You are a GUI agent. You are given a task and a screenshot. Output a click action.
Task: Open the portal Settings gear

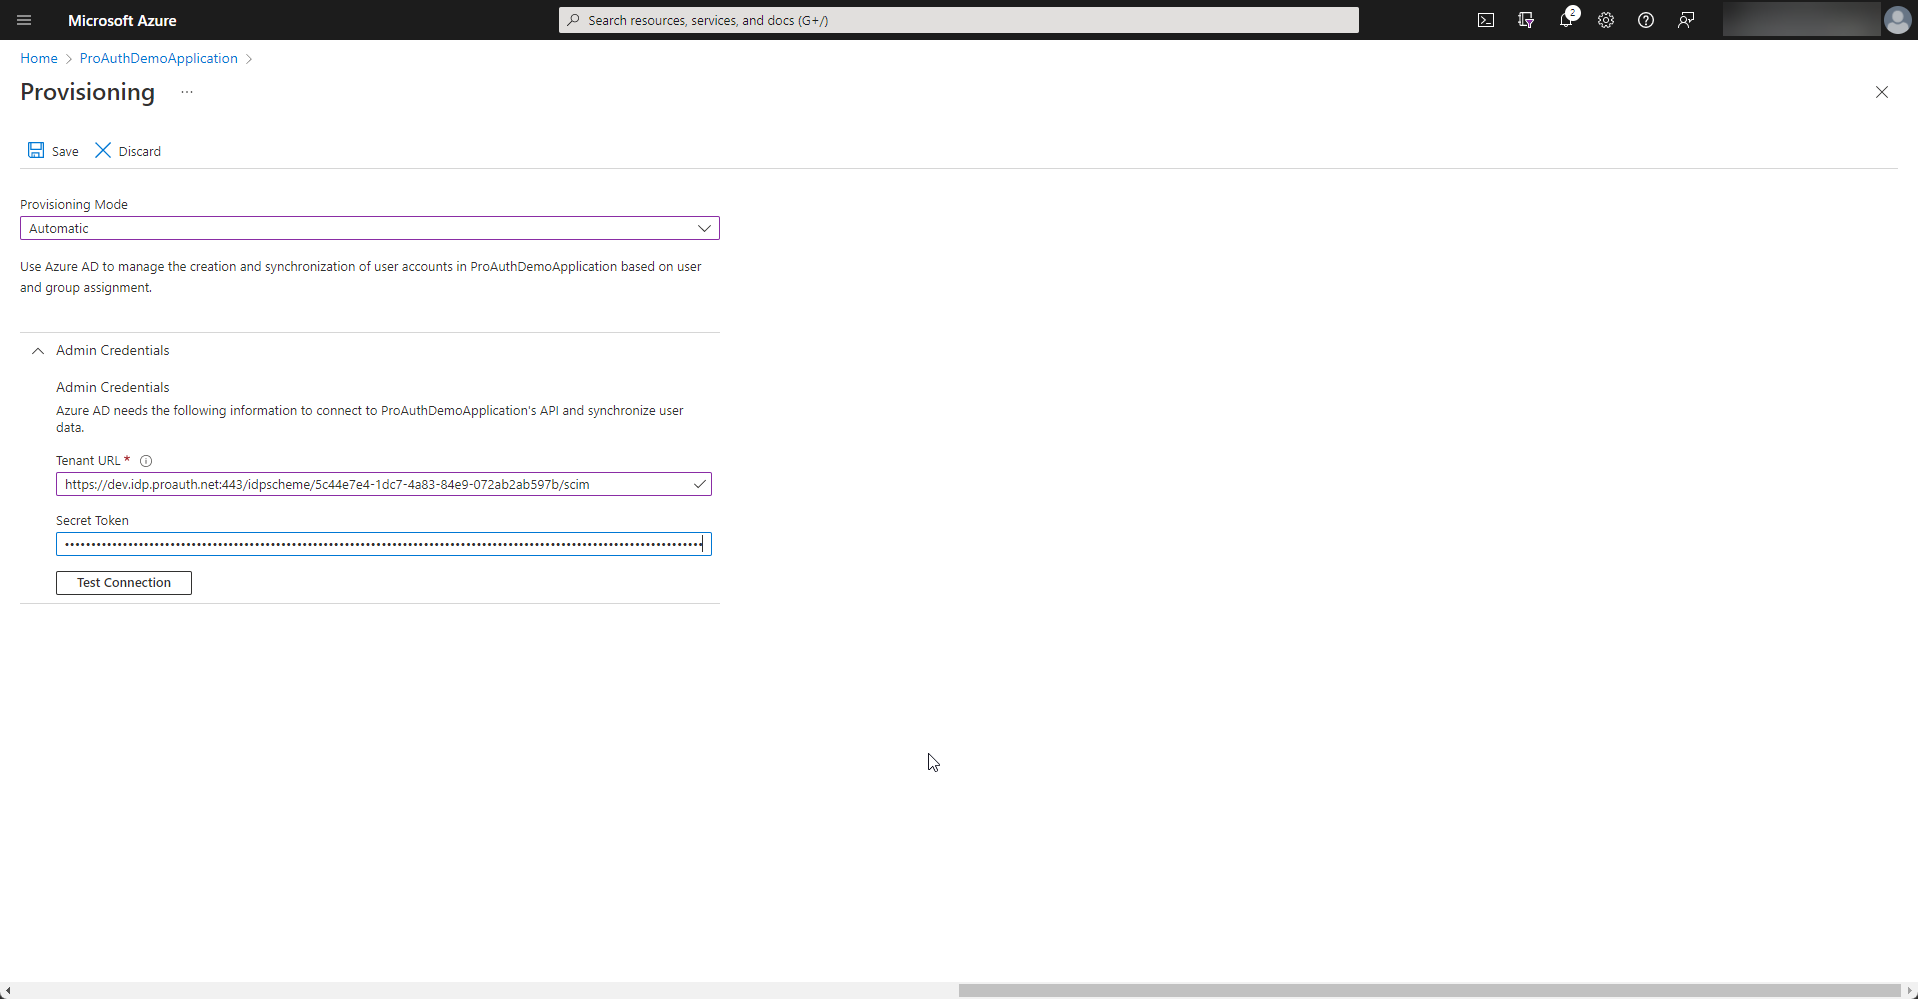(x=1606, y=20)
